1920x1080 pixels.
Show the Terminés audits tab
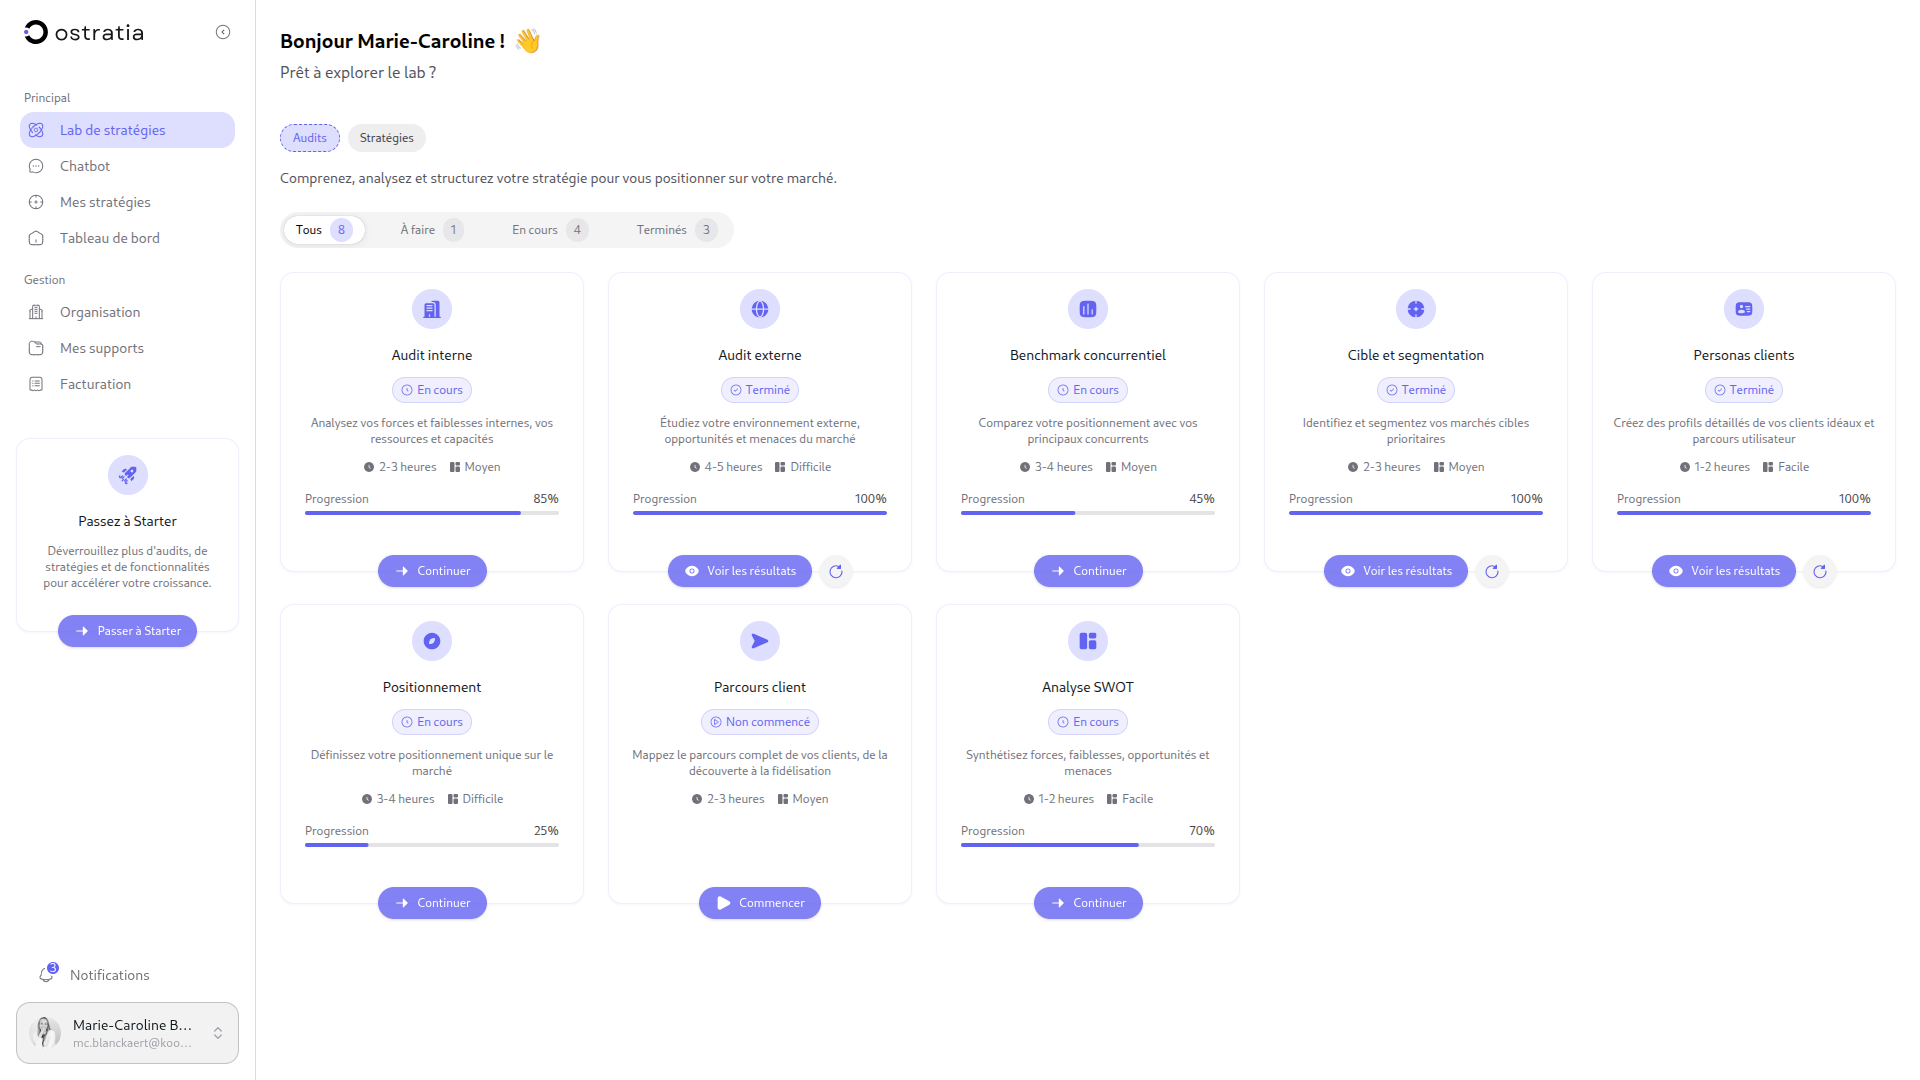click(x=676, y=230)
